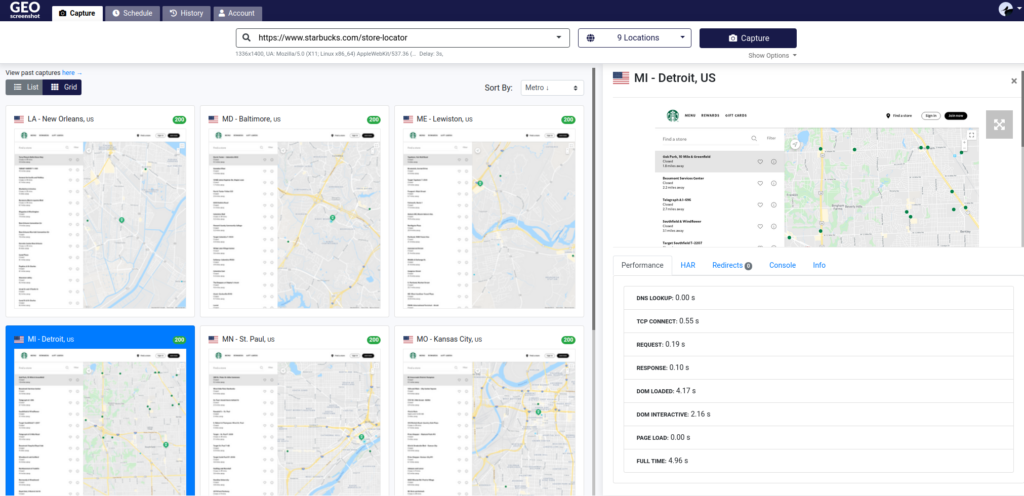Viewport: 1024px width, 496px height.
Task: Open the Account tab
Action: click(238, 13)
